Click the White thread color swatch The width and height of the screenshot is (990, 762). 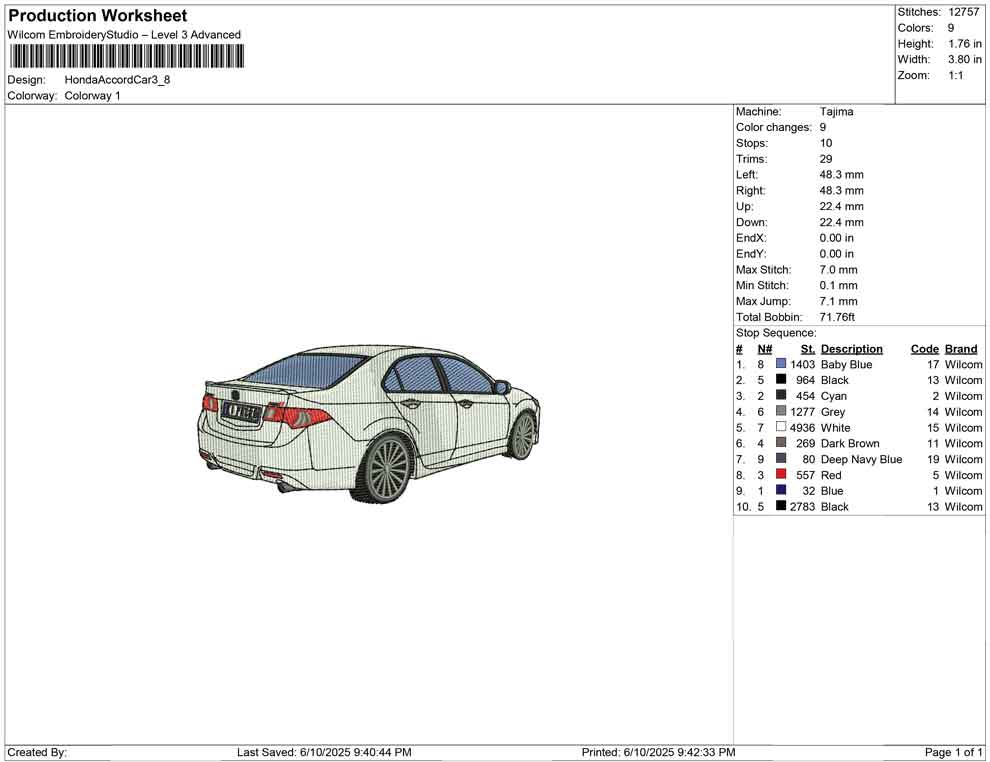[x=781, y=428]
